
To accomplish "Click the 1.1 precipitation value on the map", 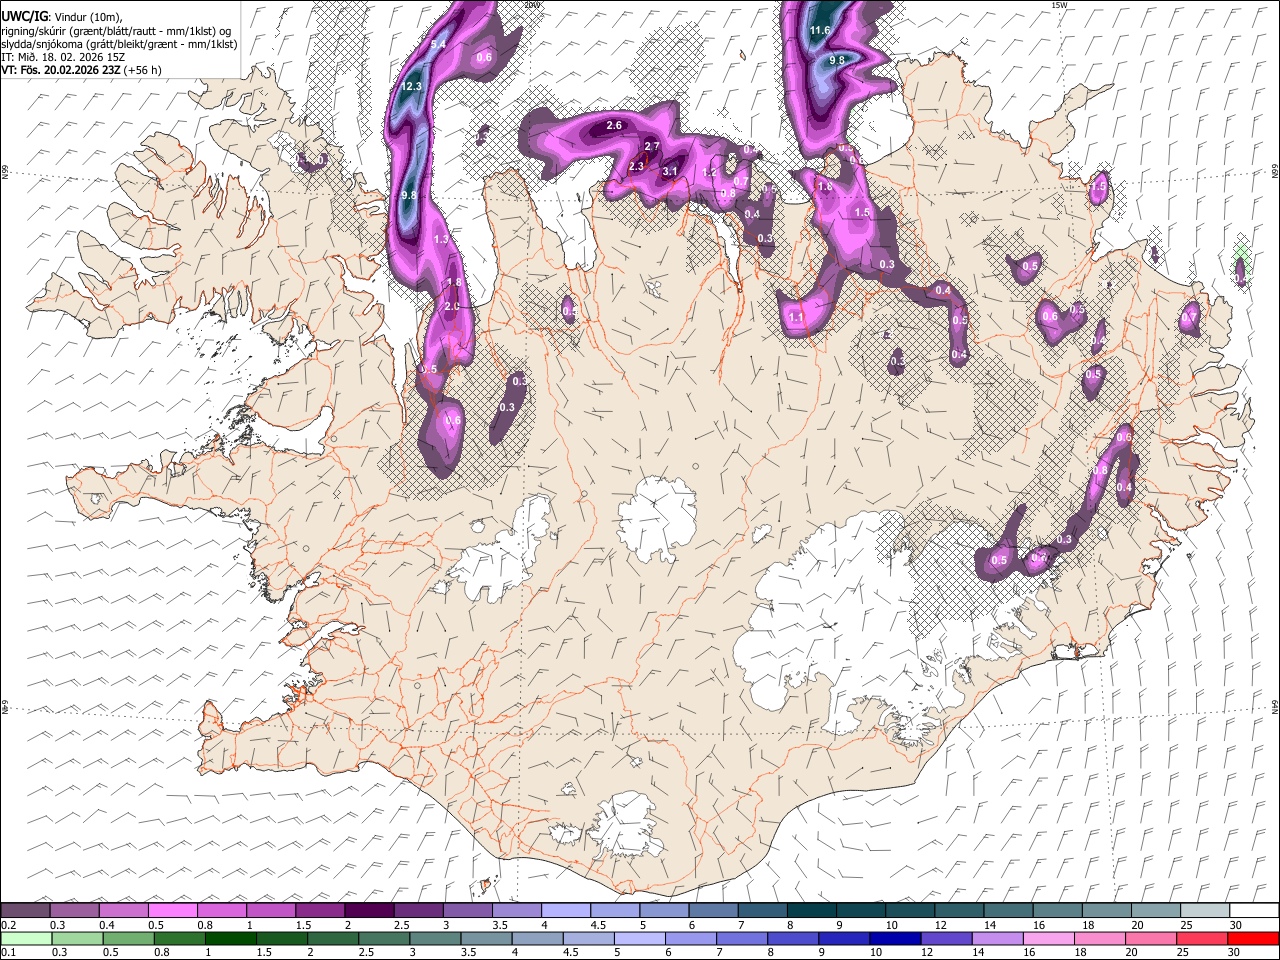I will pyautogui.click(x=796, y=317).
